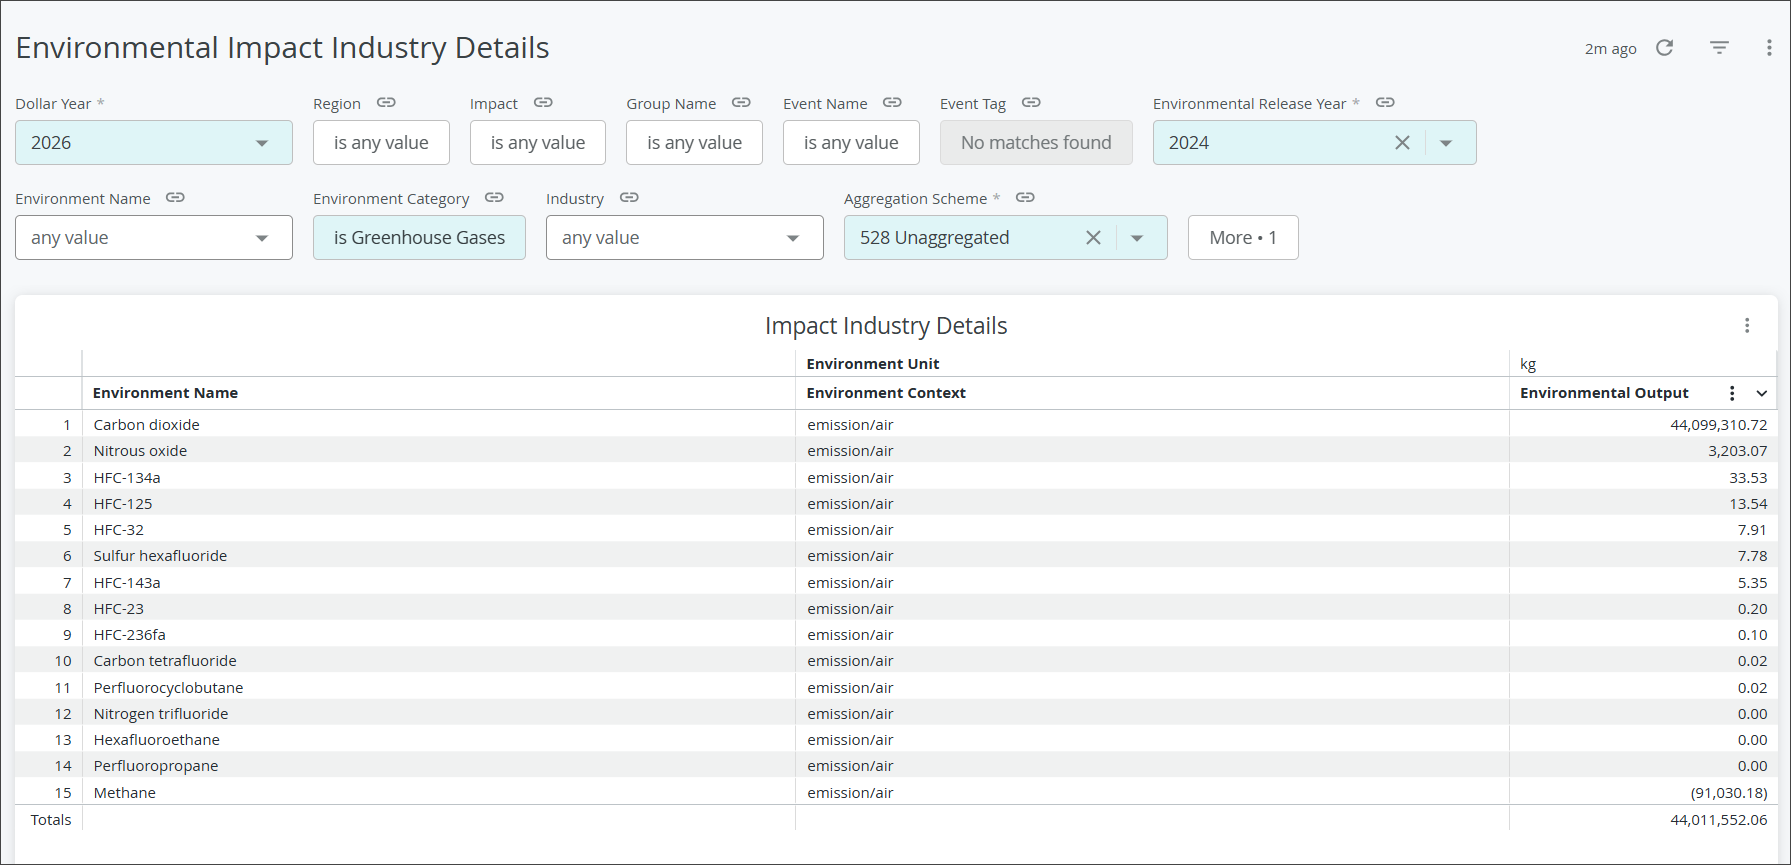Select the Nitrous oxide row name
The width and height of the screenshot is (1791, 865).
pos(140,451)
